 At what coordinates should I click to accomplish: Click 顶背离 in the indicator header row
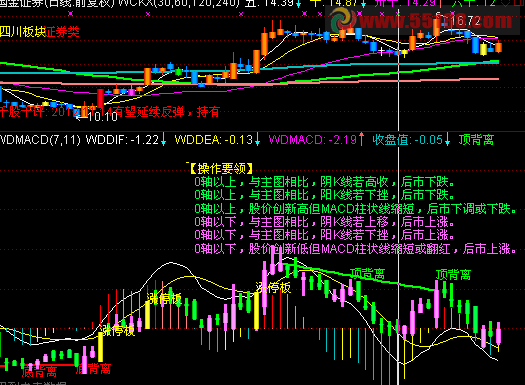pyautogui.click(x=476, y=139)
